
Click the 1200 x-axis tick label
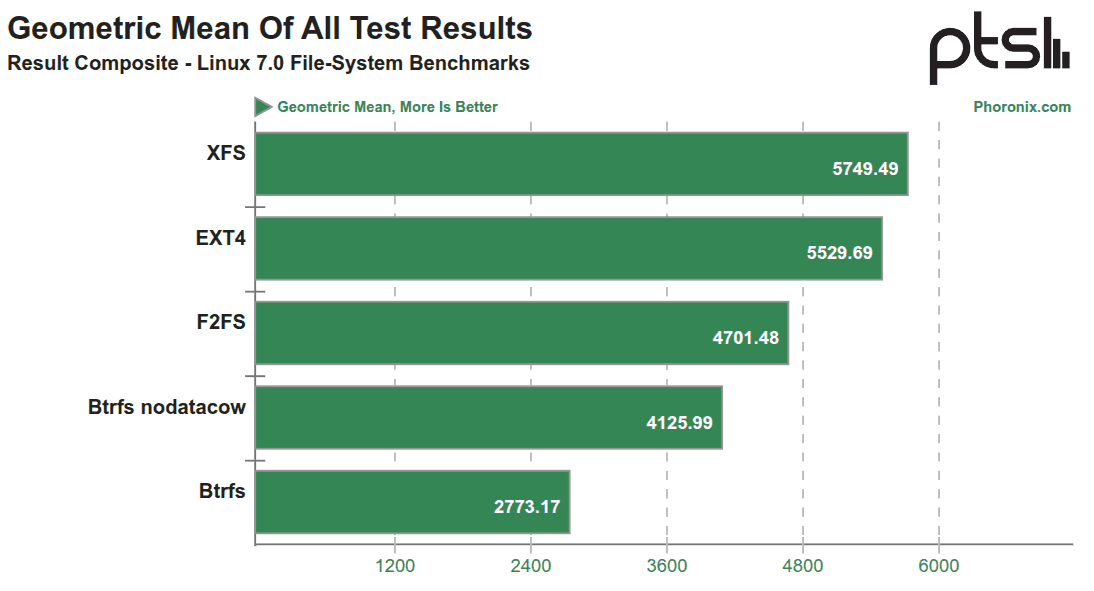coord(395,566)
